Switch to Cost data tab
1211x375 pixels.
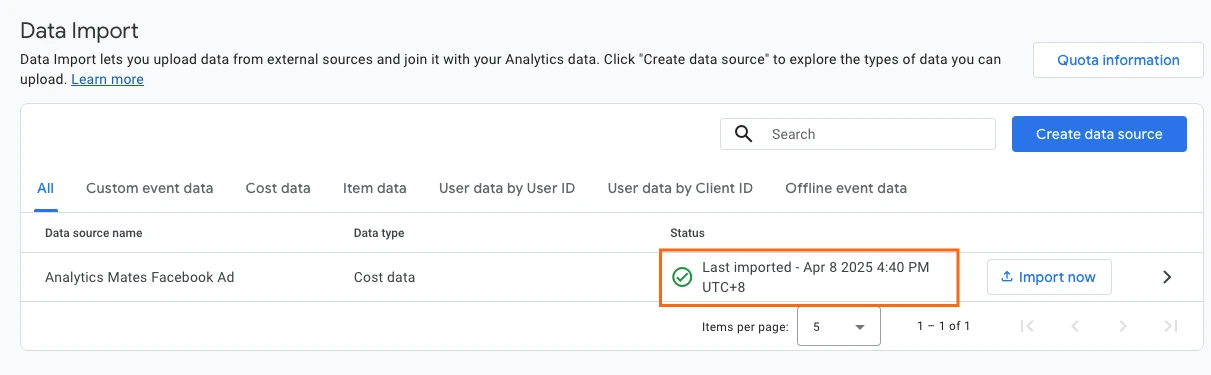(278, 188)
